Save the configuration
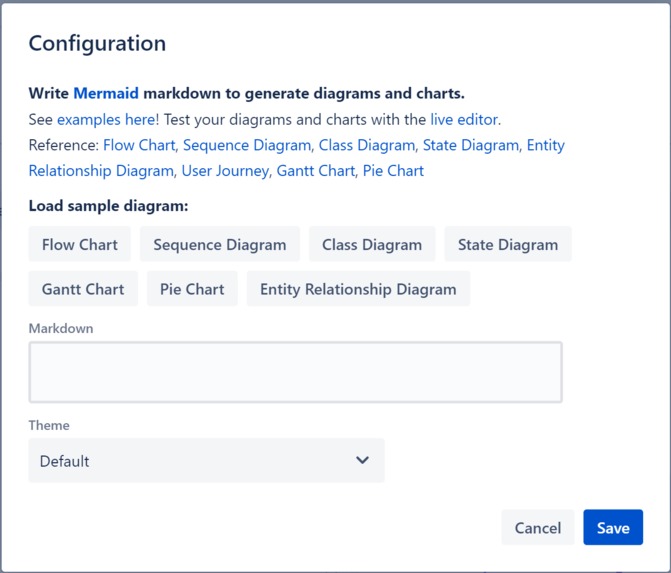Screen dimensions: 671x573 coord(613,527)
